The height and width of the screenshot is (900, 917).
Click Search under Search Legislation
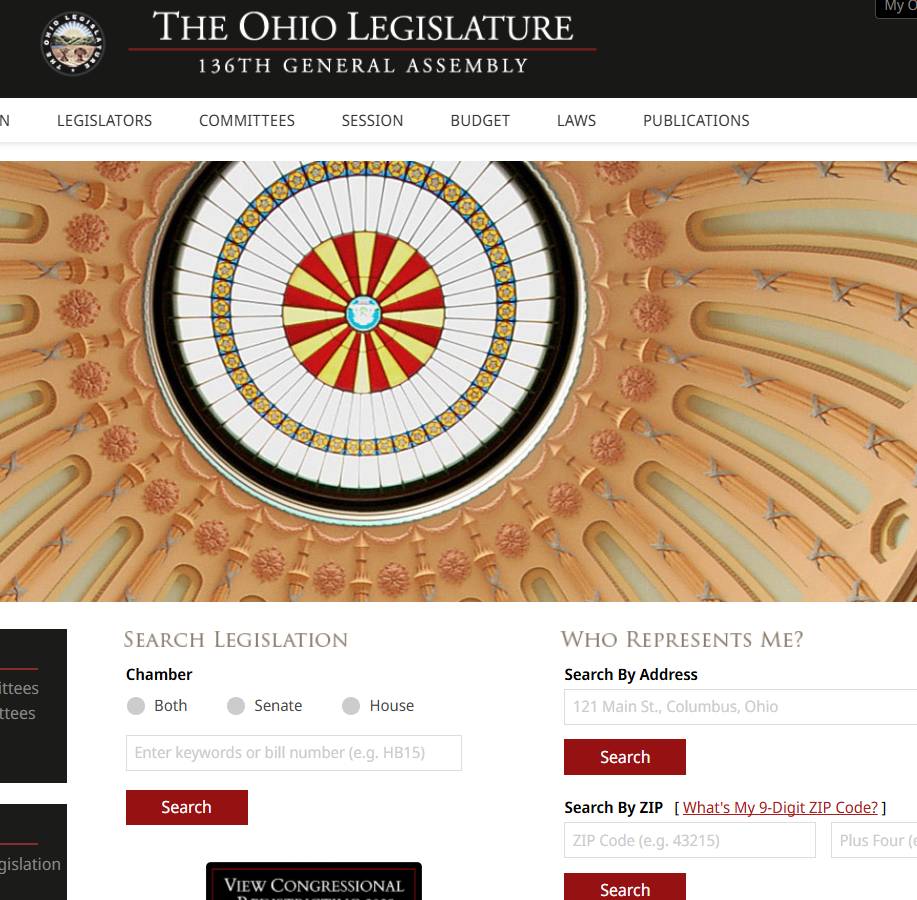187,807
